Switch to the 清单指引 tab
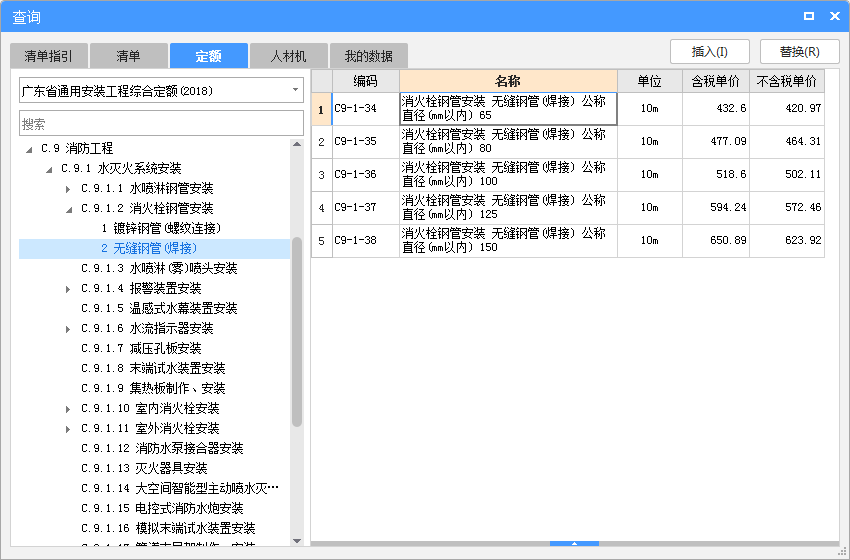 point(49,56)
